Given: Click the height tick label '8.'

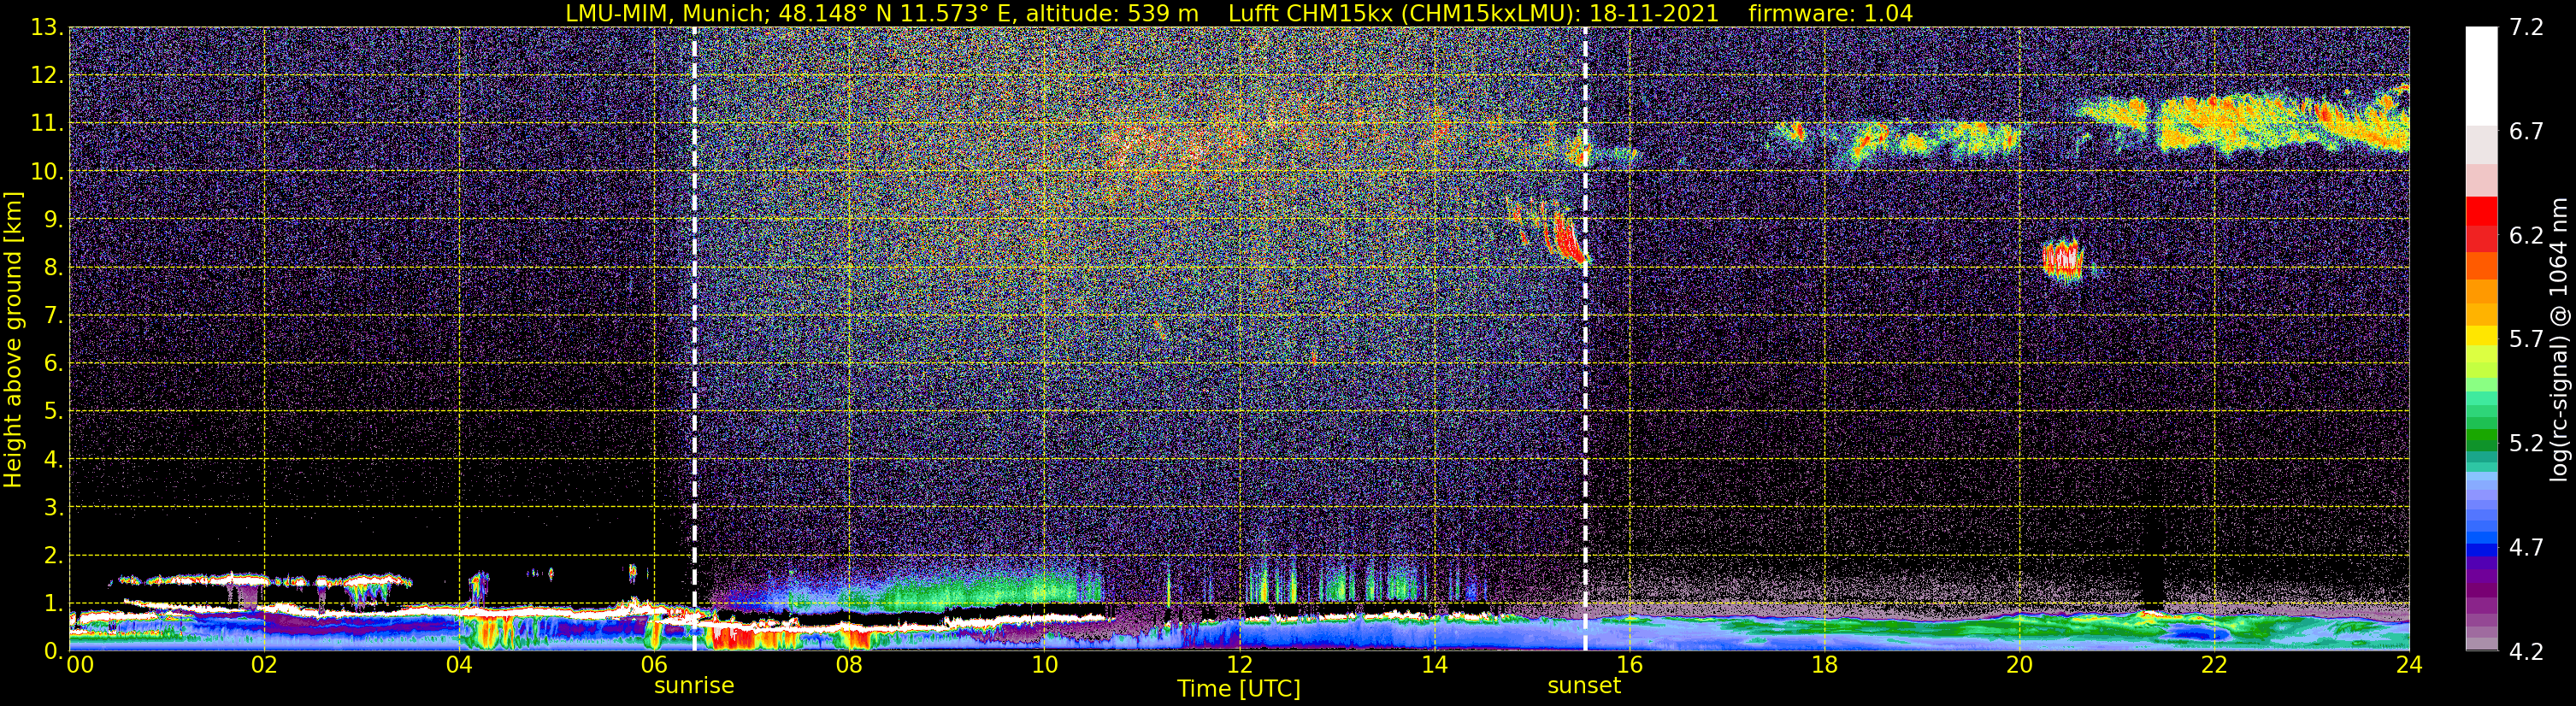Looking at the screenshot, I should (54, 268).
